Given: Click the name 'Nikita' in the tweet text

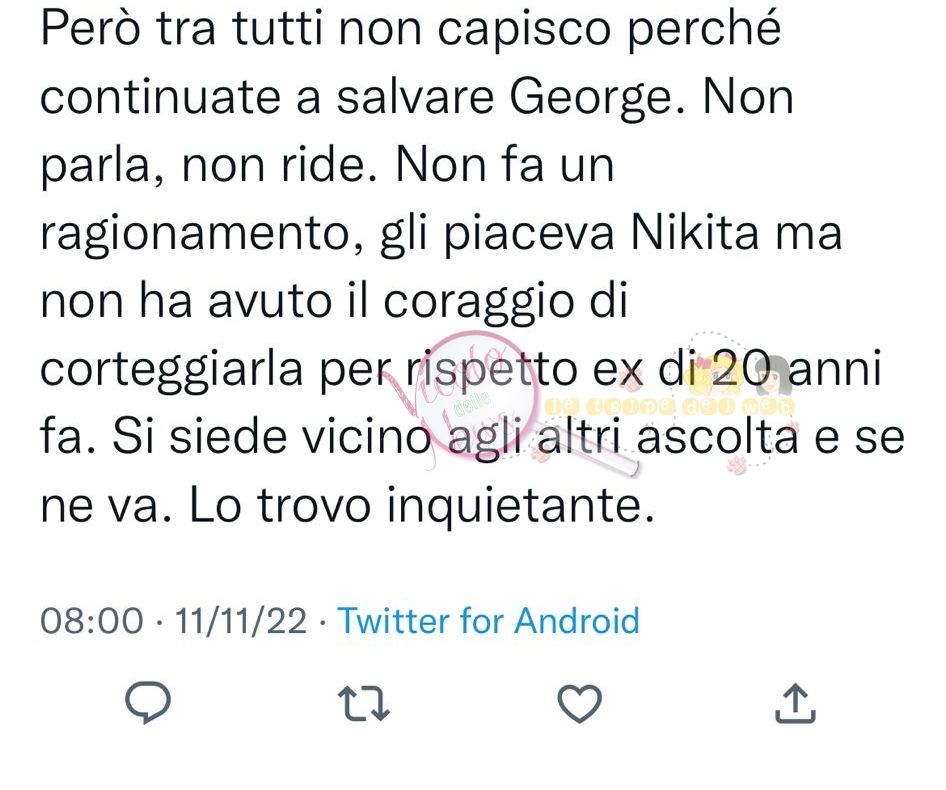Looking at the screenshot, I should tap(694, 232).
